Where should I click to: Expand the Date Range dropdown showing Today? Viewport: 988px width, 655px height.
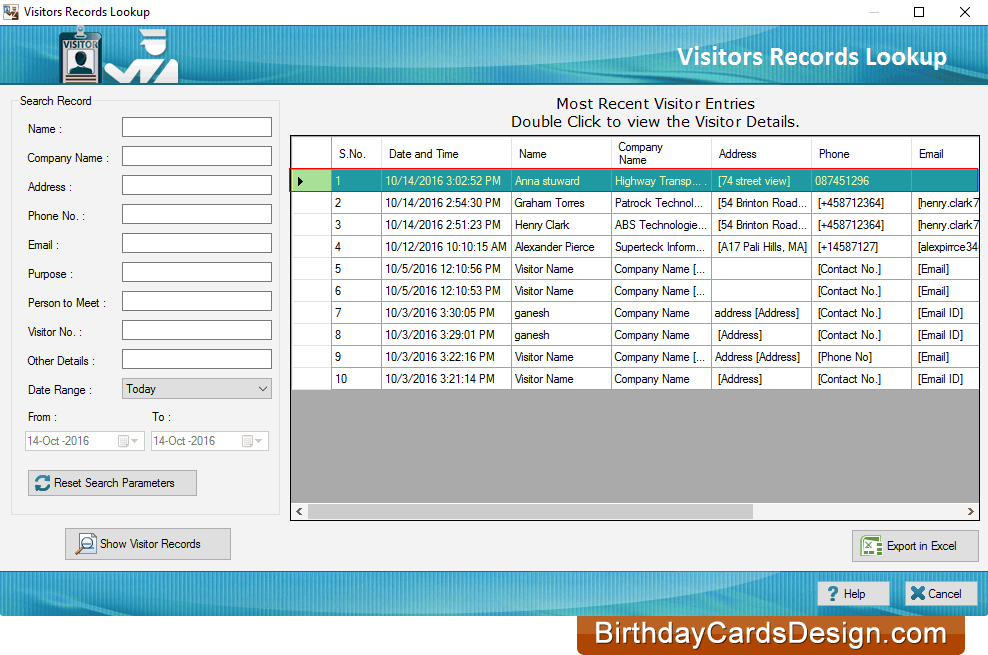pyautogui.click(x=263, y=389)
